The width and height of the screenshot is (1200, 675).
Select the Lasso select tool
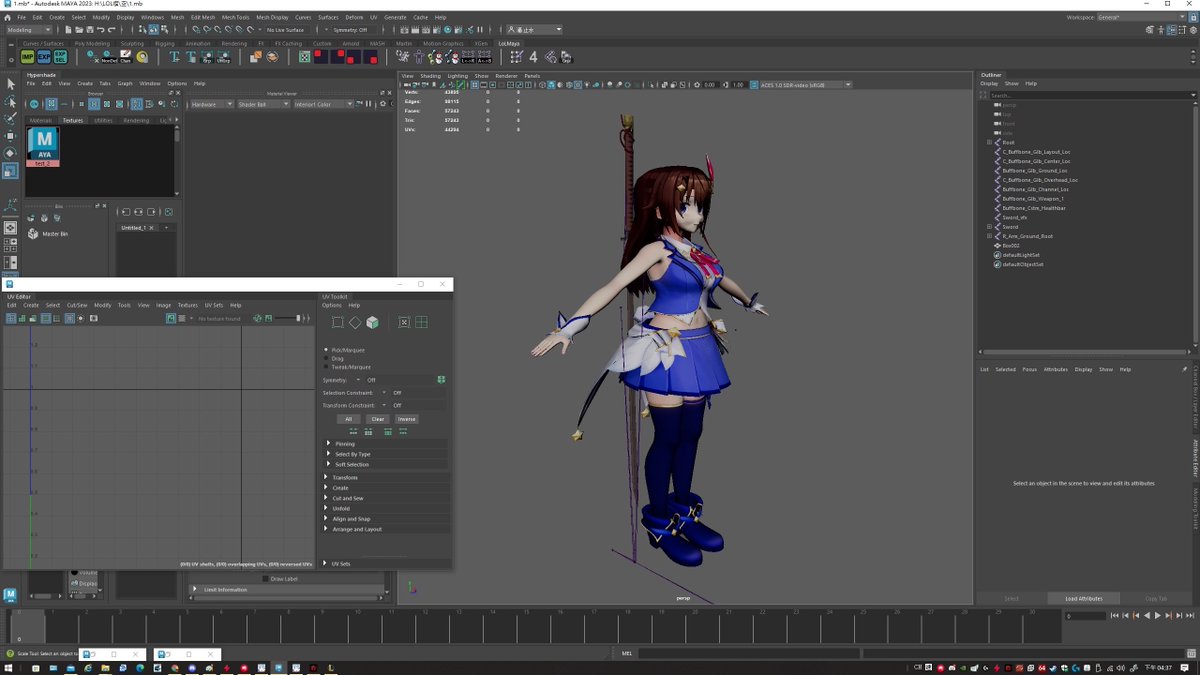coord(11,102)
